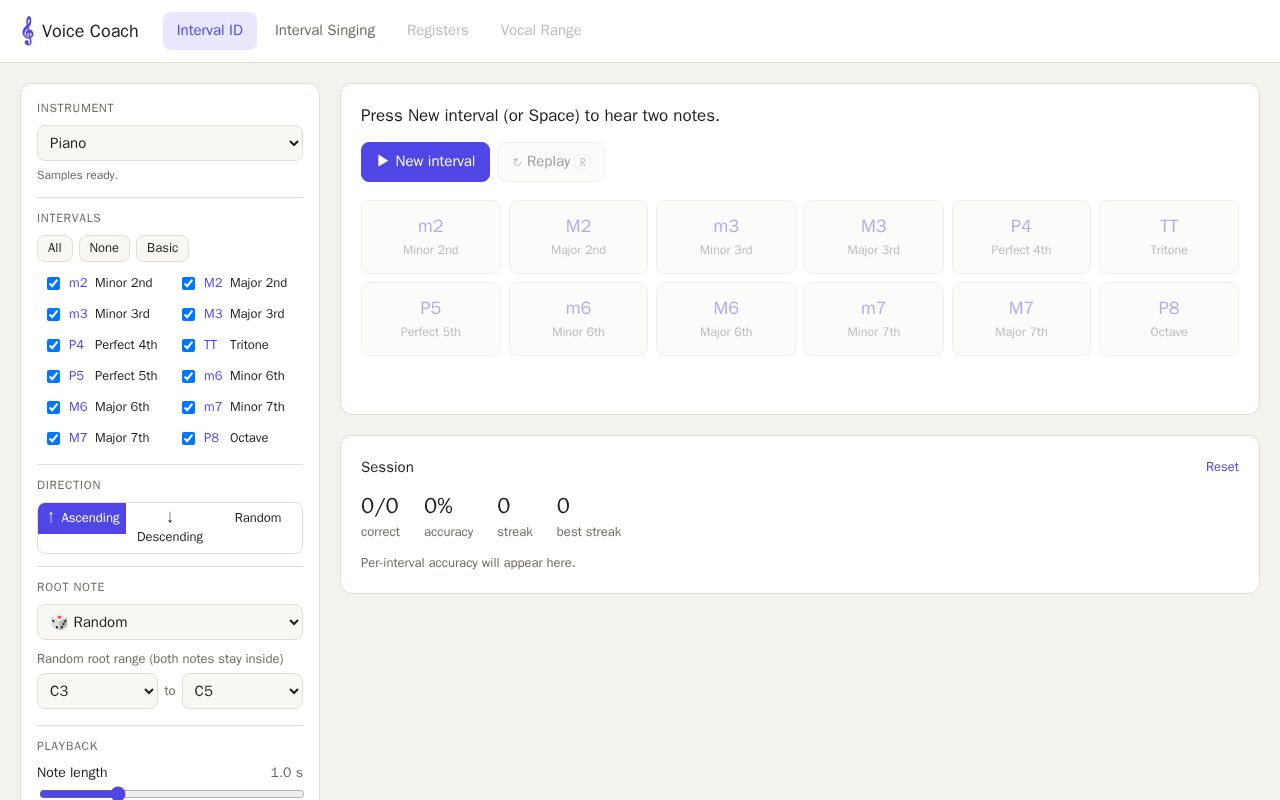Pick the m3 Minor 3rd answer card

coord(726,237)
